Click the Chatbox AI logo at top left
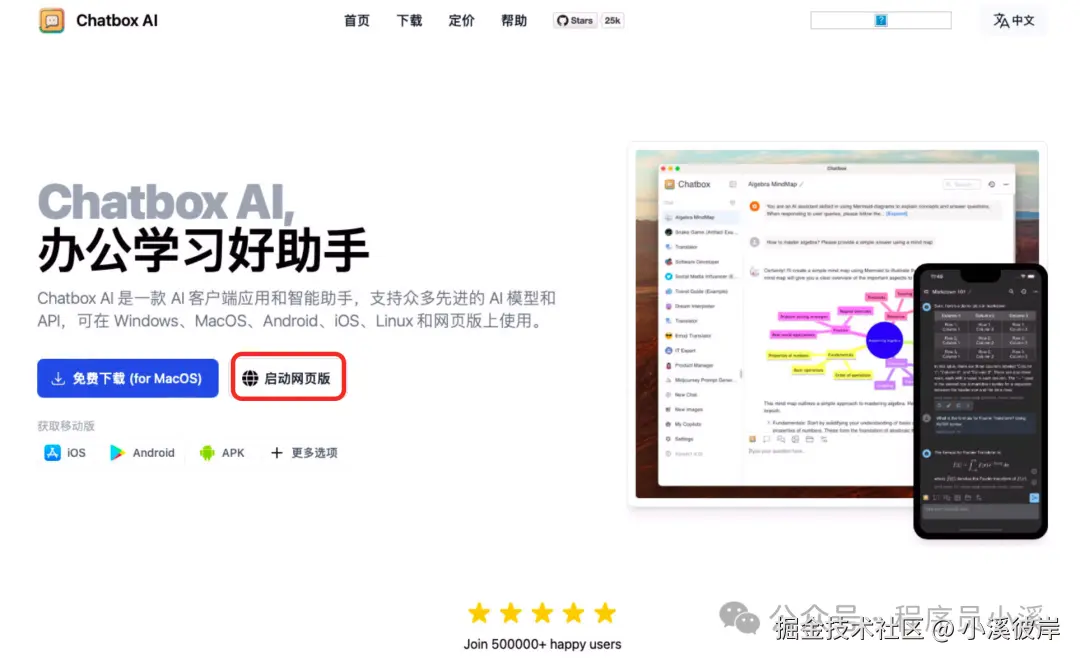Screen dimensions: 1080x662 click(97, 20)
